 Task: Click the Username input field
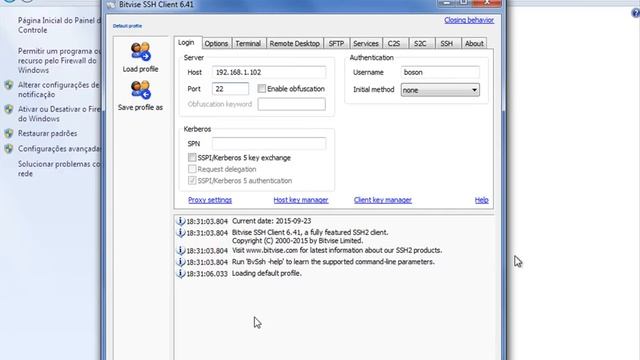click(x=440, y=72)
